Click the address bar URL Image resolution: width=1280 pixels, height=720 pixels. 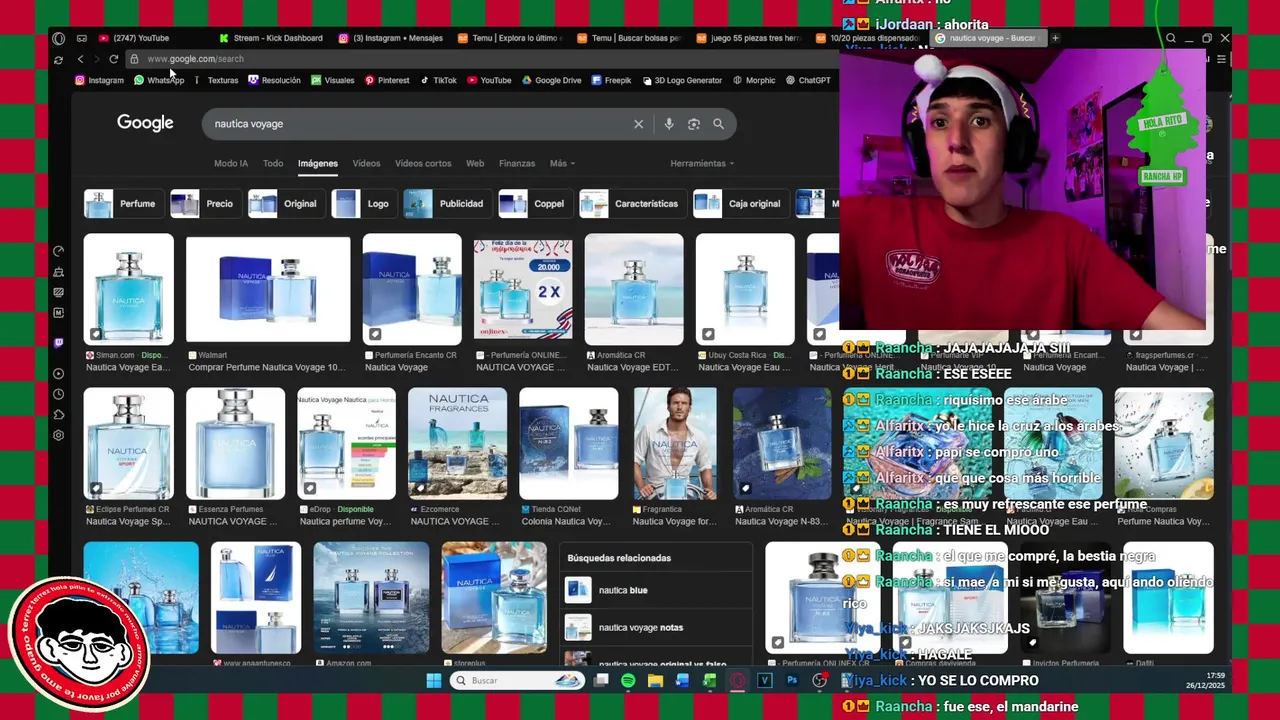pos(196,59)
